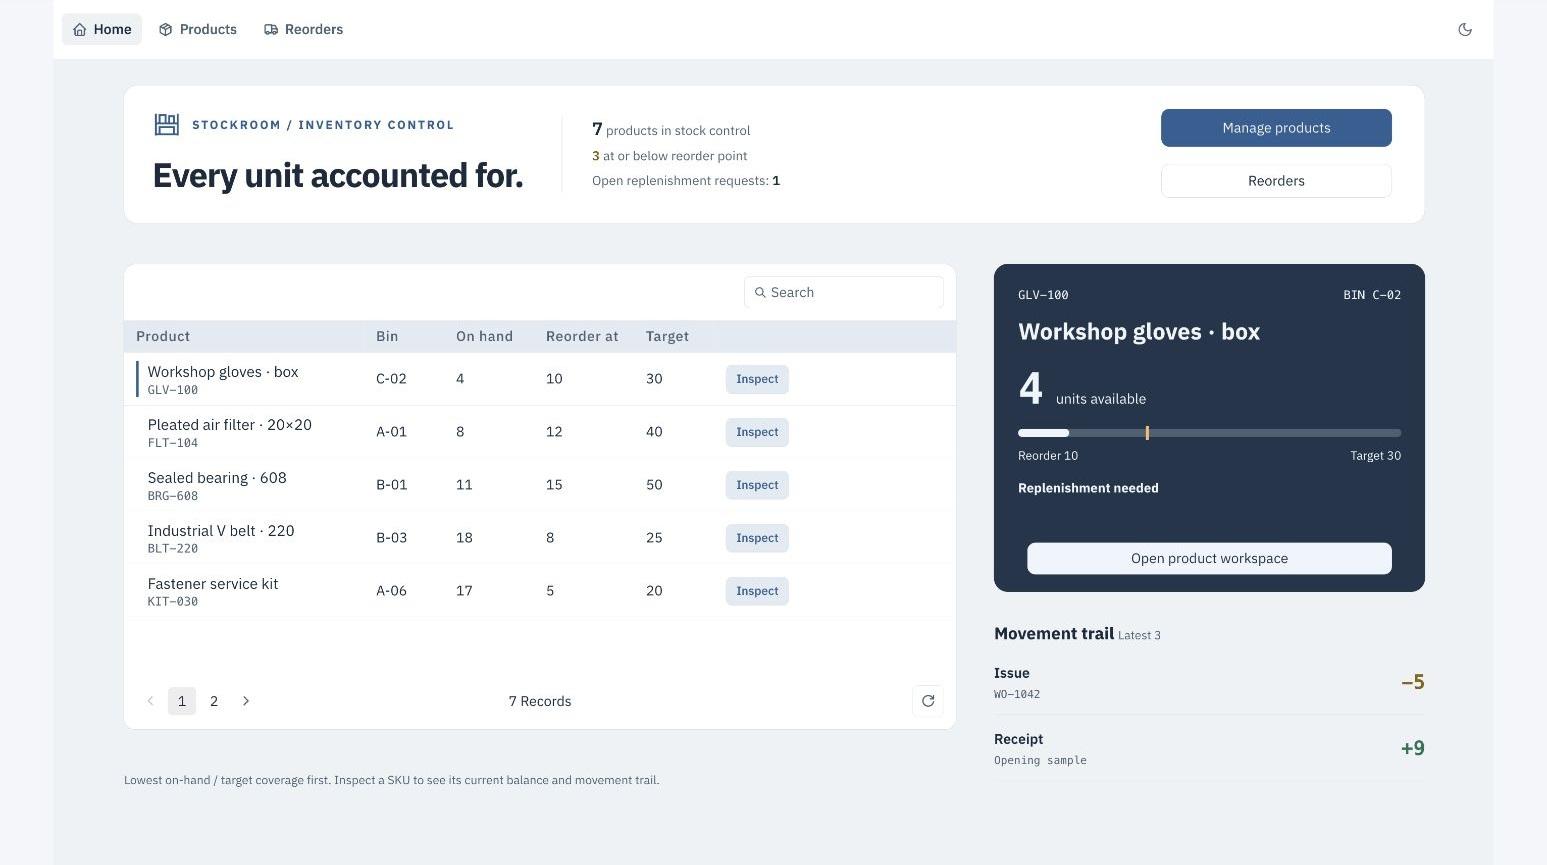Click the Movement trail heading
1547x865 pixels.
1054,633
